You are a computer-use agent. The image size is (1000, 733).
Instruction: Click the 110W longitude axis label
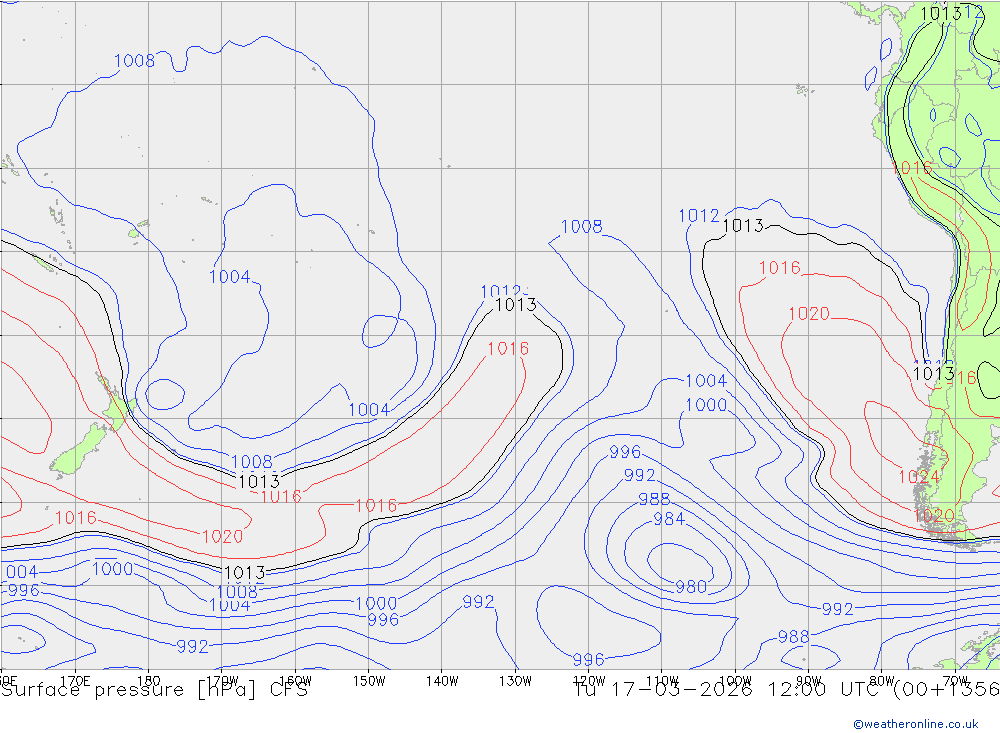click(x=662, y=681)
